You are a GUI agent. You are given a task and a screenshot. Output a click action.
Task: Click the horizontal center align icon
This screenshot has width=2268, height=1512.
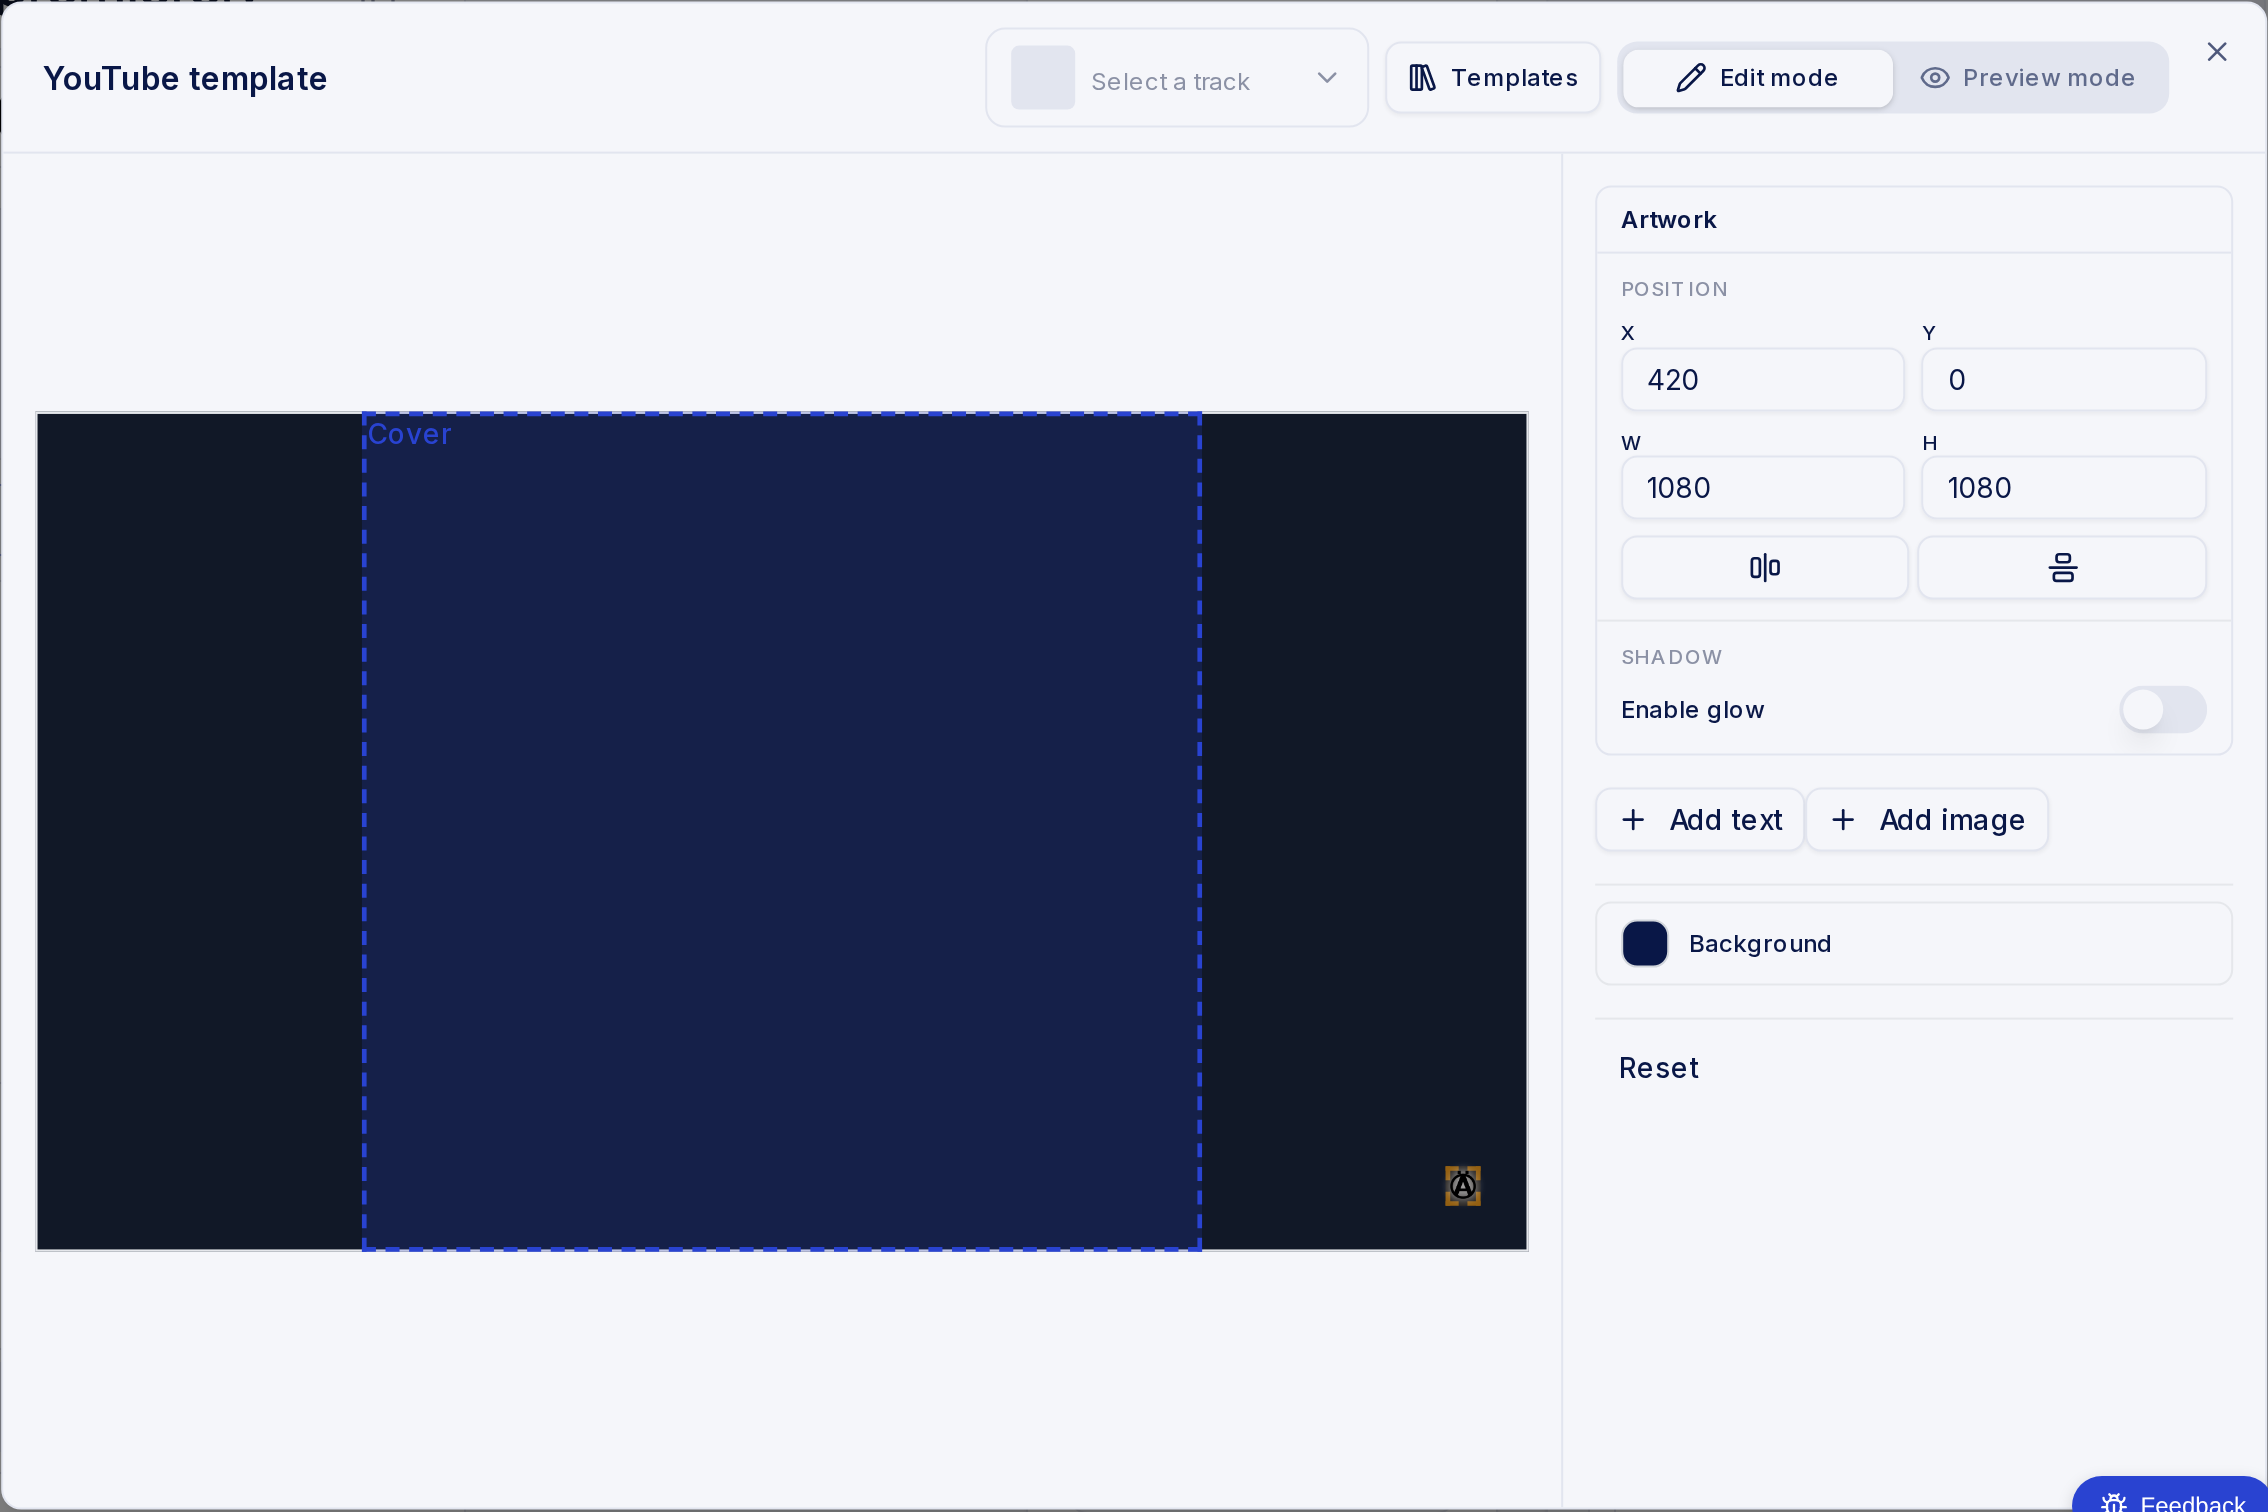[1764, 568]
